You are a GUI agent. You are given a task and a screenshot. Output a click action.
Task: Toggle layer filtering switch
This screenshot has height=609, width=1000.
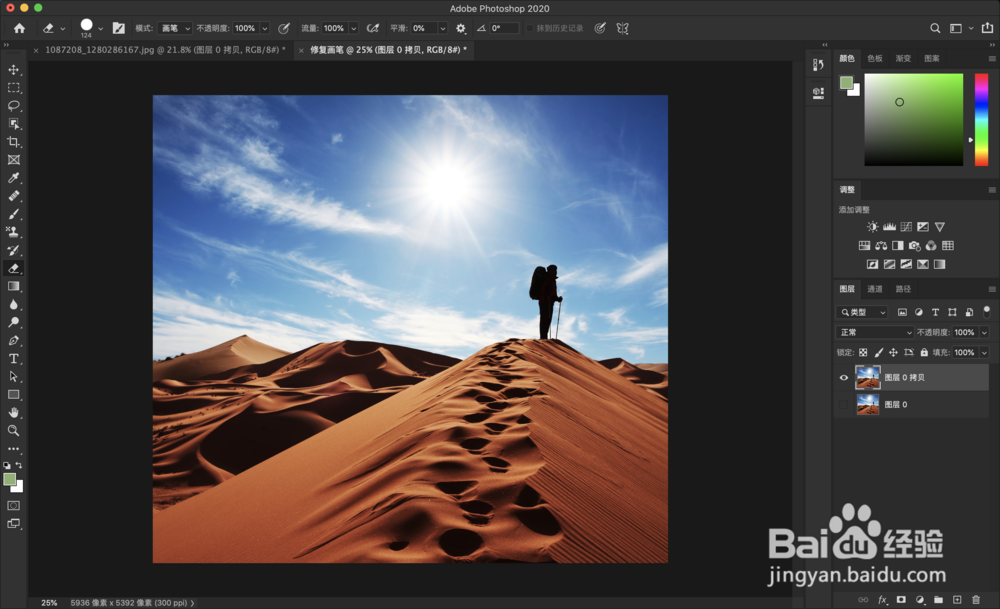987,312
